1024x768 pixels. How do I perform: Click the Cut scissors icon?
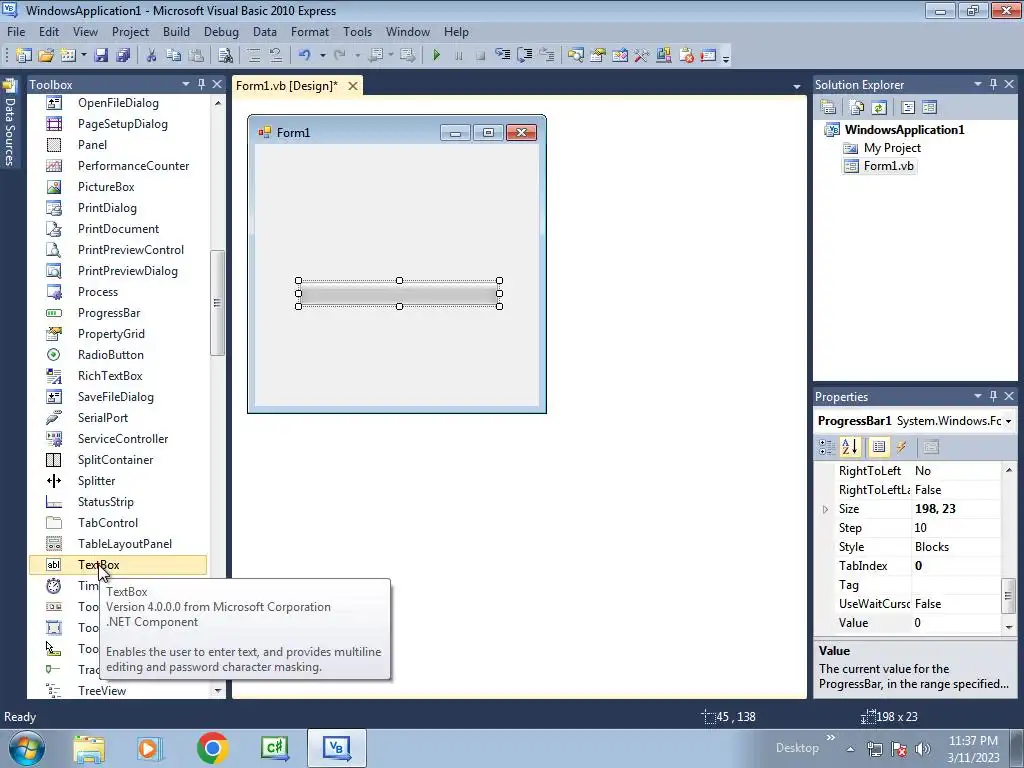[x=151, y=56]
